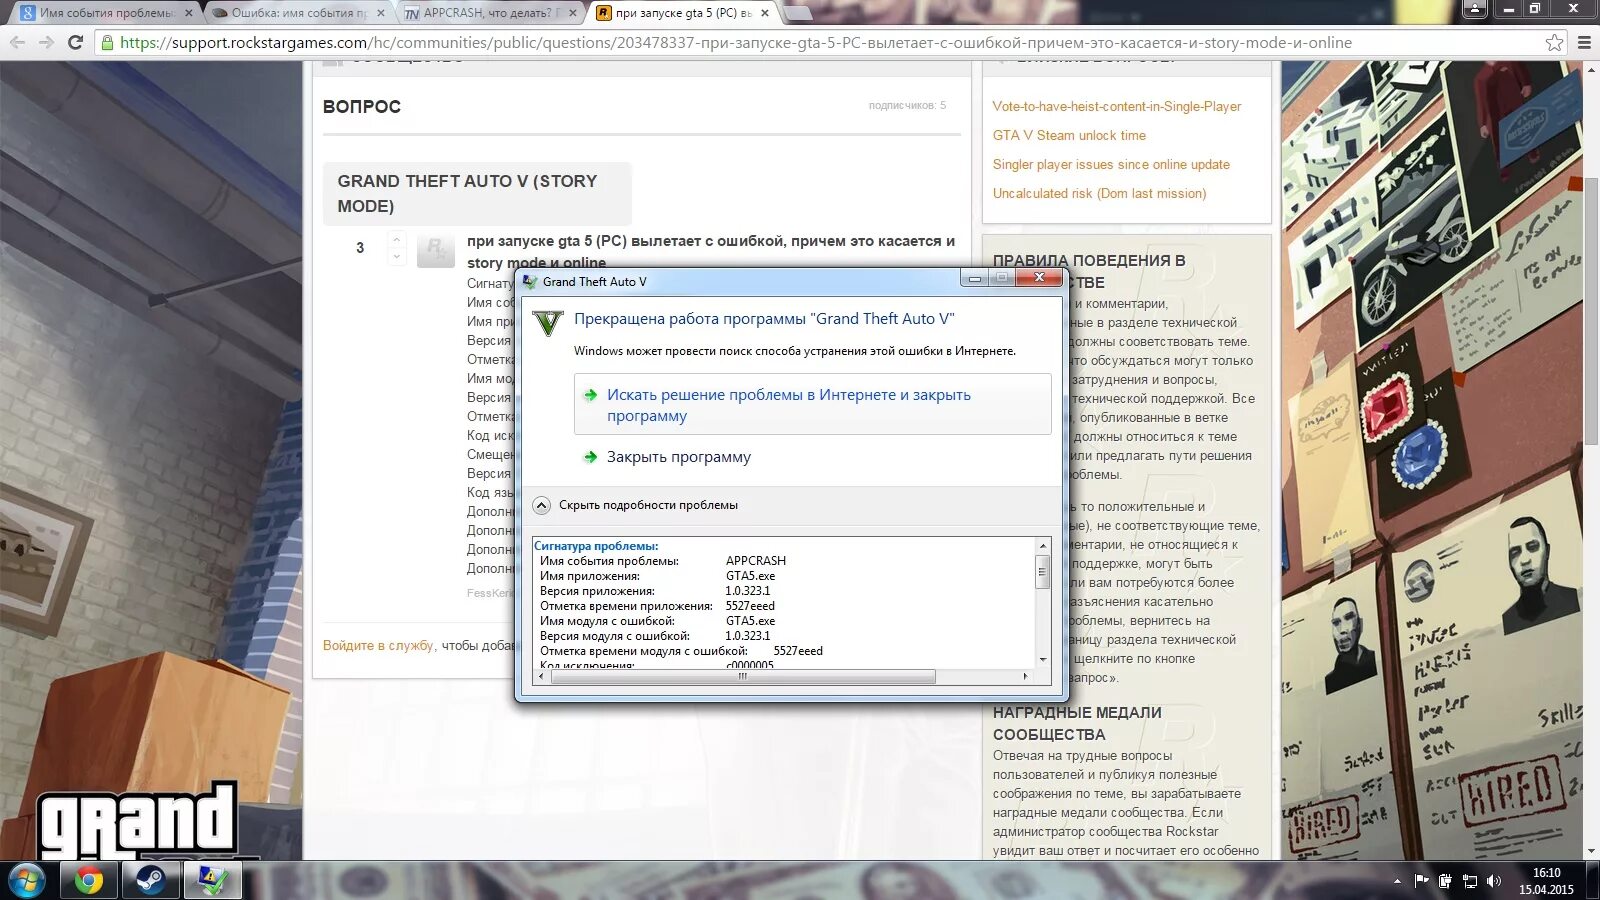Click the Войдите в службу link
The image size is (1600, 900).
pyautogui.click(x=378, y=645)
